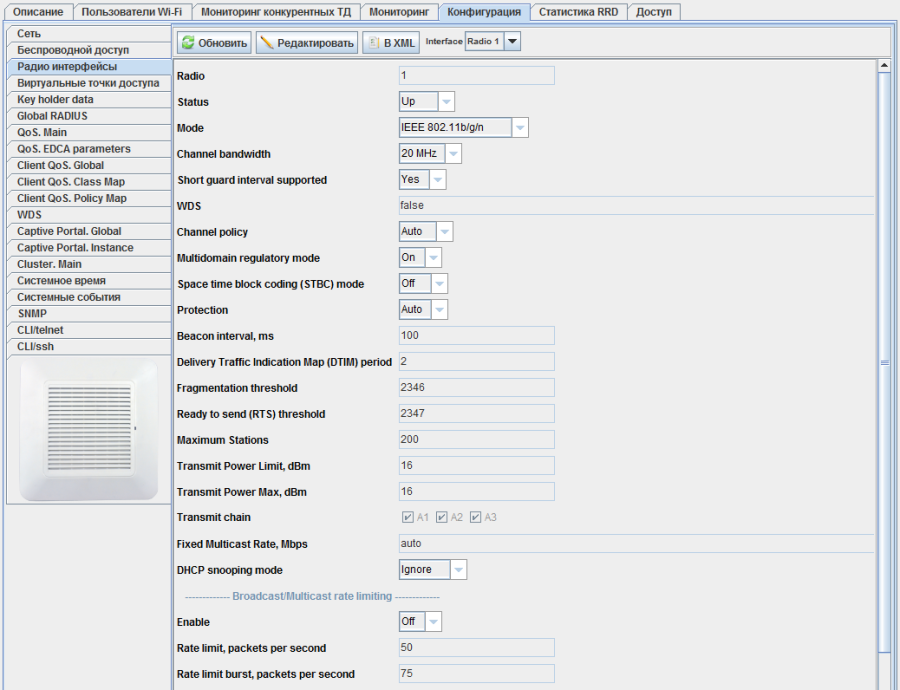Open the Пользователи Wi-Fi tab
Screen dimensions: 900x690
[x=131, y=11]
